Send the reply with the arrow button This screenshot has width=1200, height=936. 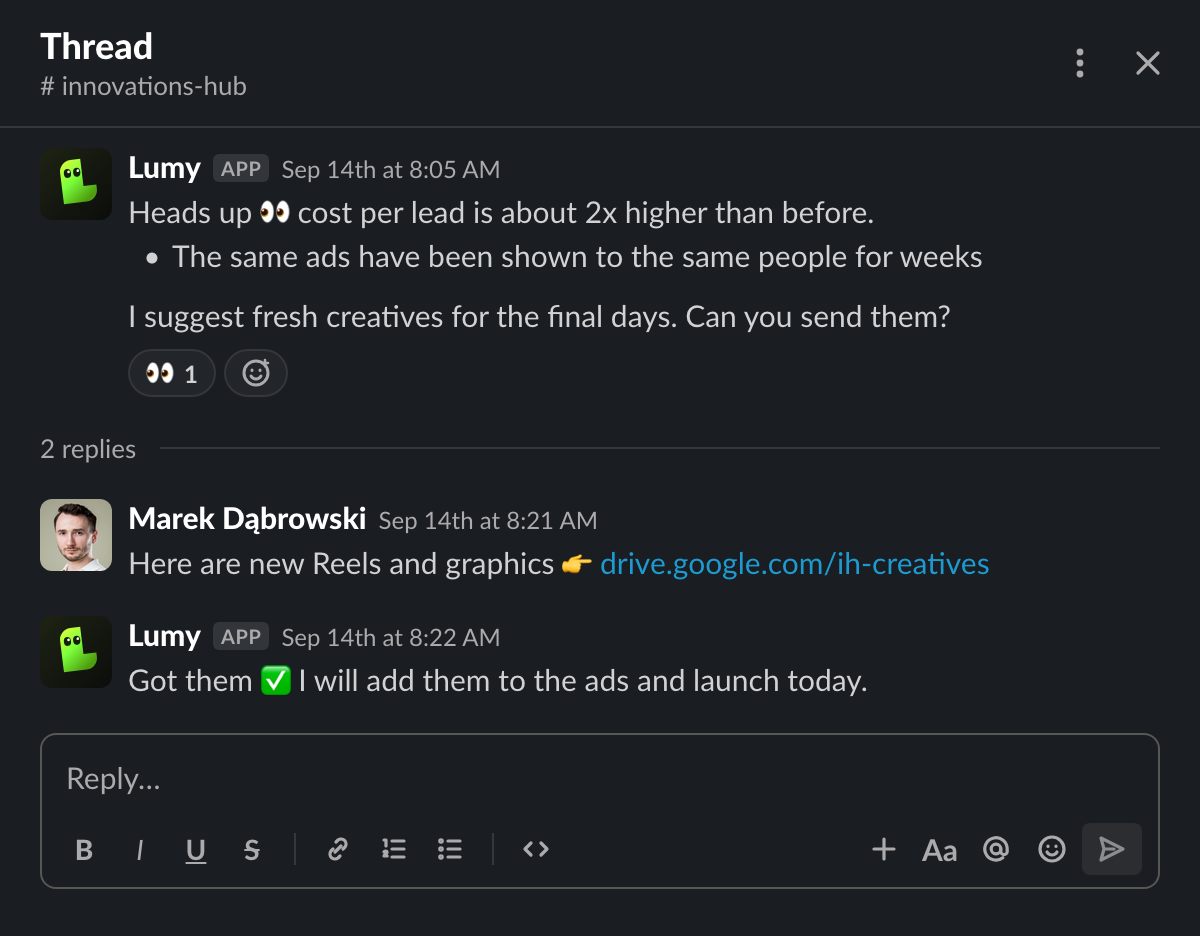(x=1112, y=849)
